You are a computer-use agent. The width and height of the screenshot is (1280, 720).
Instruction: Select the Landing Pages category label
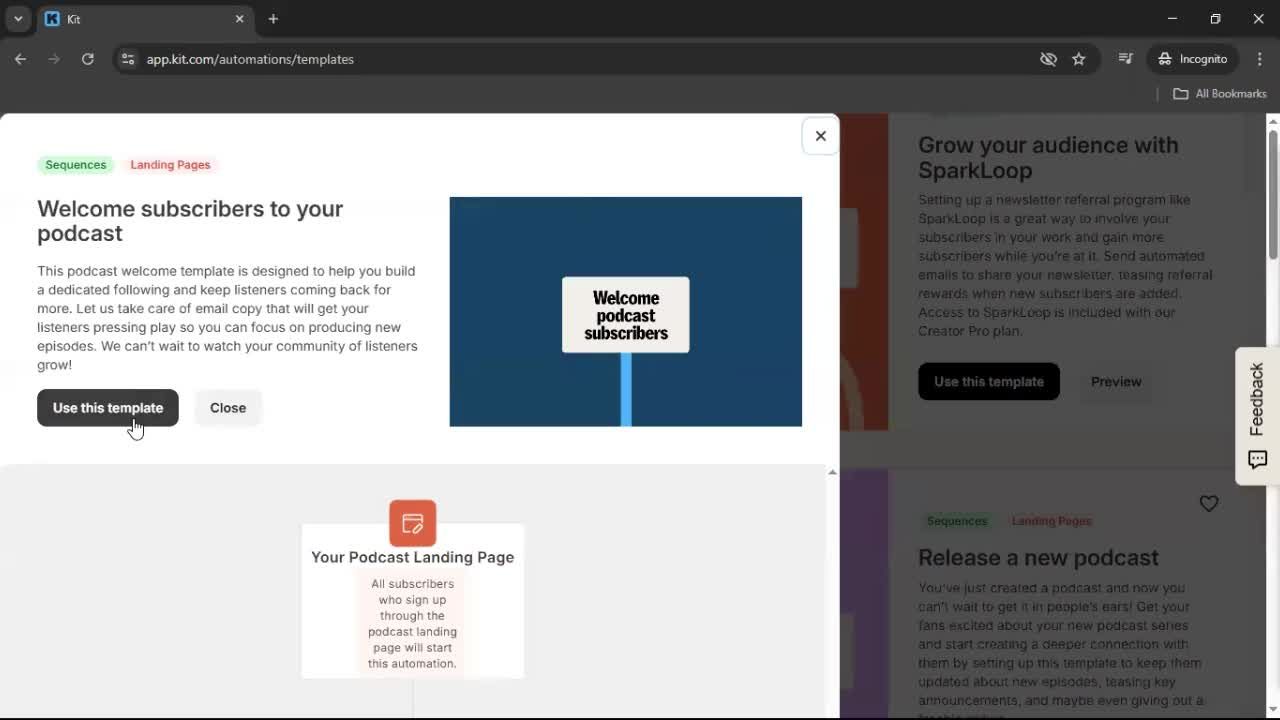point(170,165)
